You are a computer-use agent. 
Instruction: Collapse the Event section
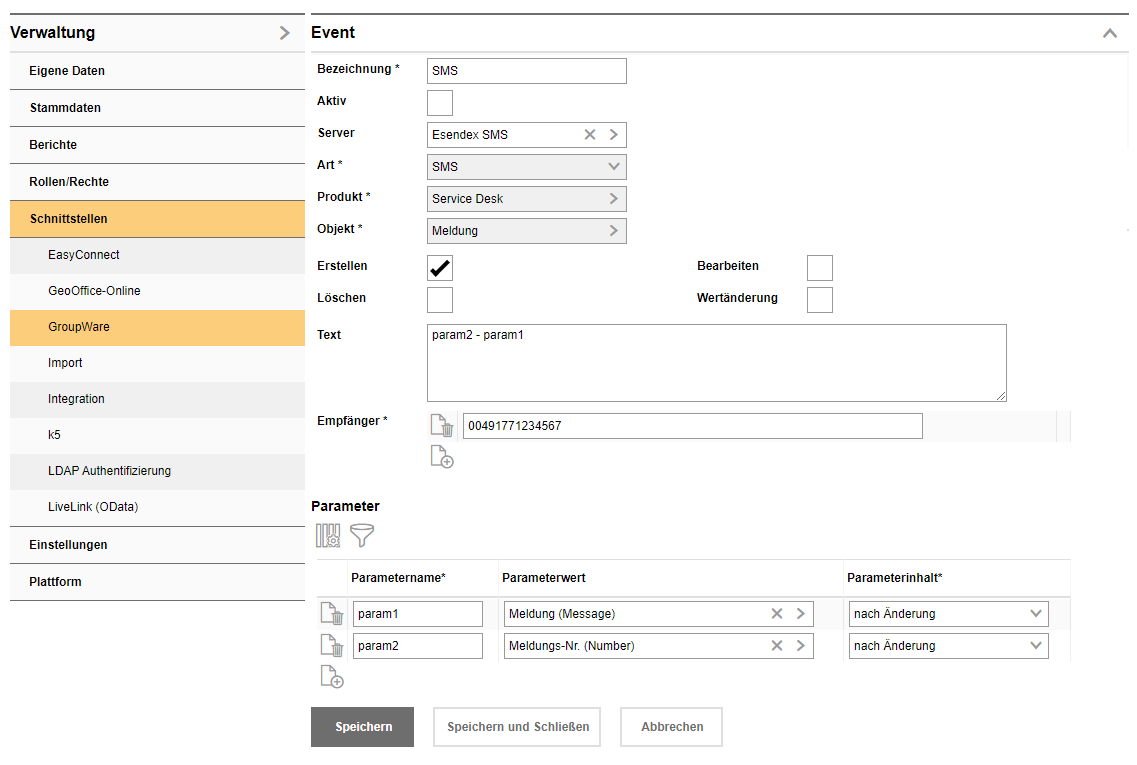1109,33
